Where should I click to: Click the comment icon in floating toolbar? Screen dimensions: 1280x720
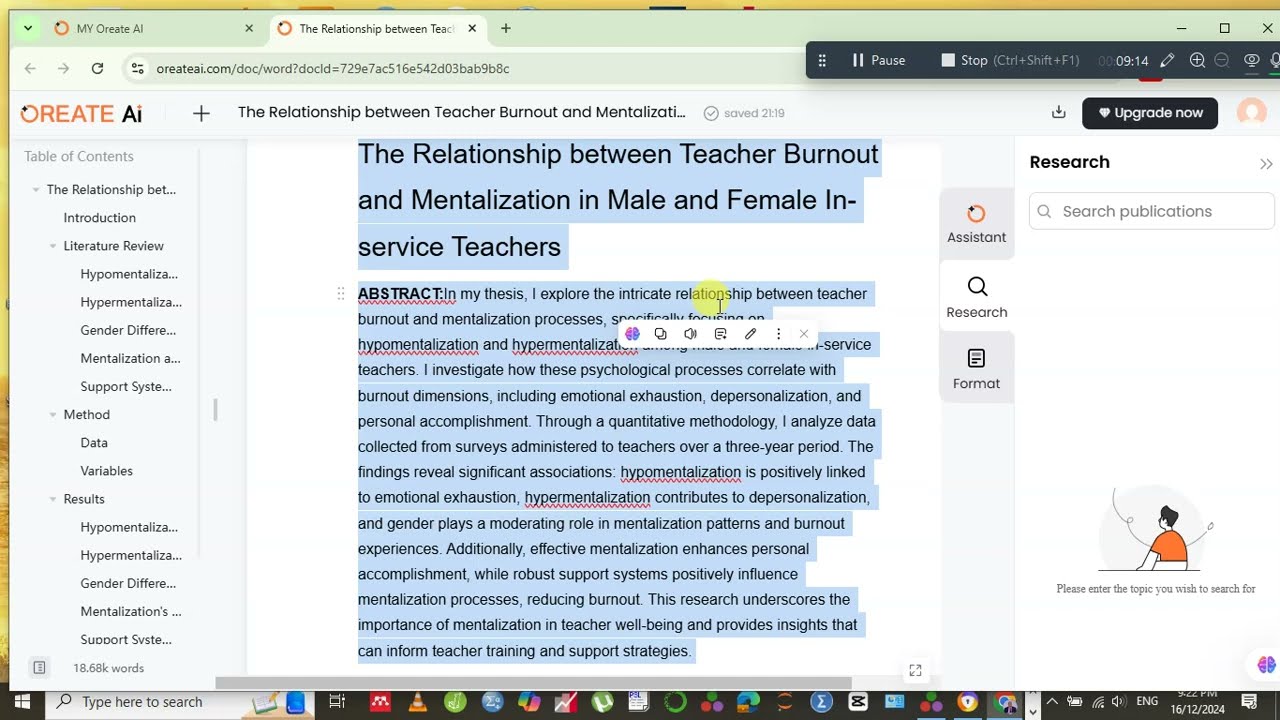[x=720, y=334]
